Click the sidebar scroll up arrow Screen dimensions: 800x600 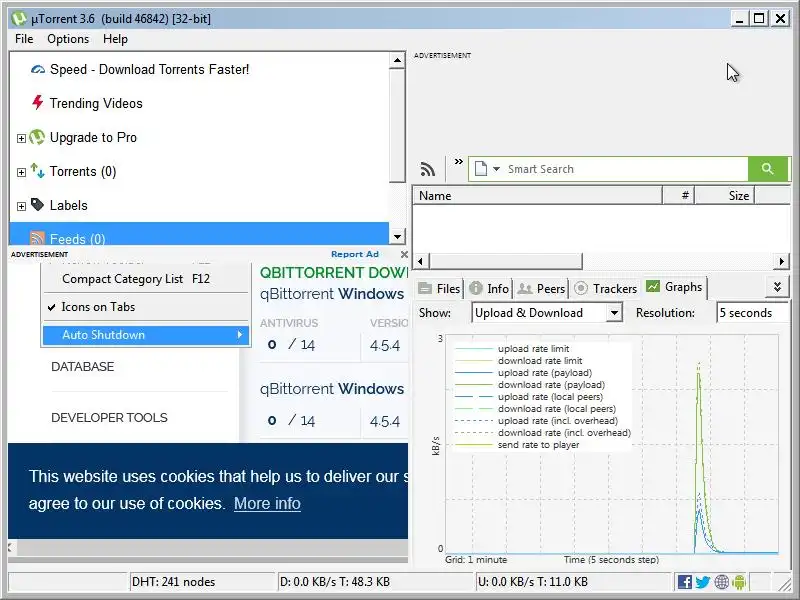click(x=397, y=61)
